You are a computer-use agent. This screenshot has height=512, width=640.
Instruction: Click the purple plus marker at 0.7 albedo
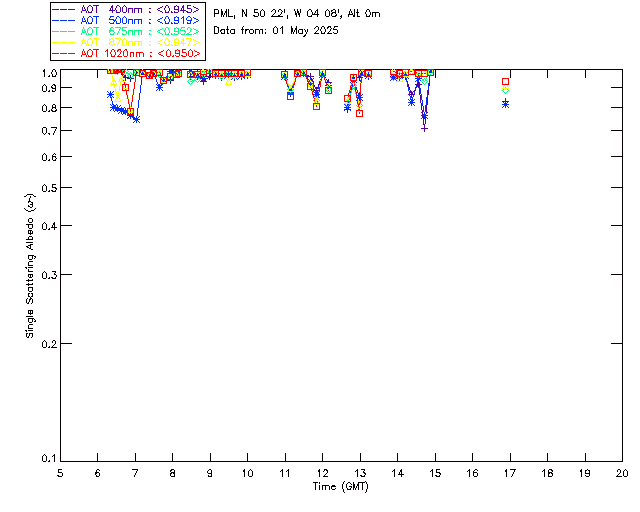point(424,129)
